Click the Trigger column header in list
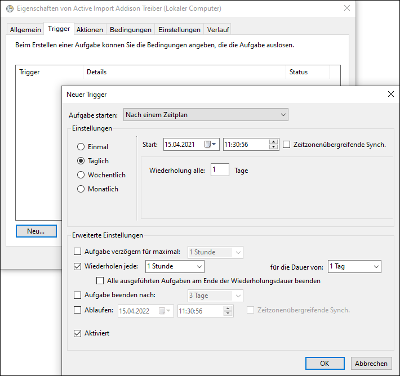Image resolution: width=400 pixels, height=376 pixels. [x=49, y=72]
